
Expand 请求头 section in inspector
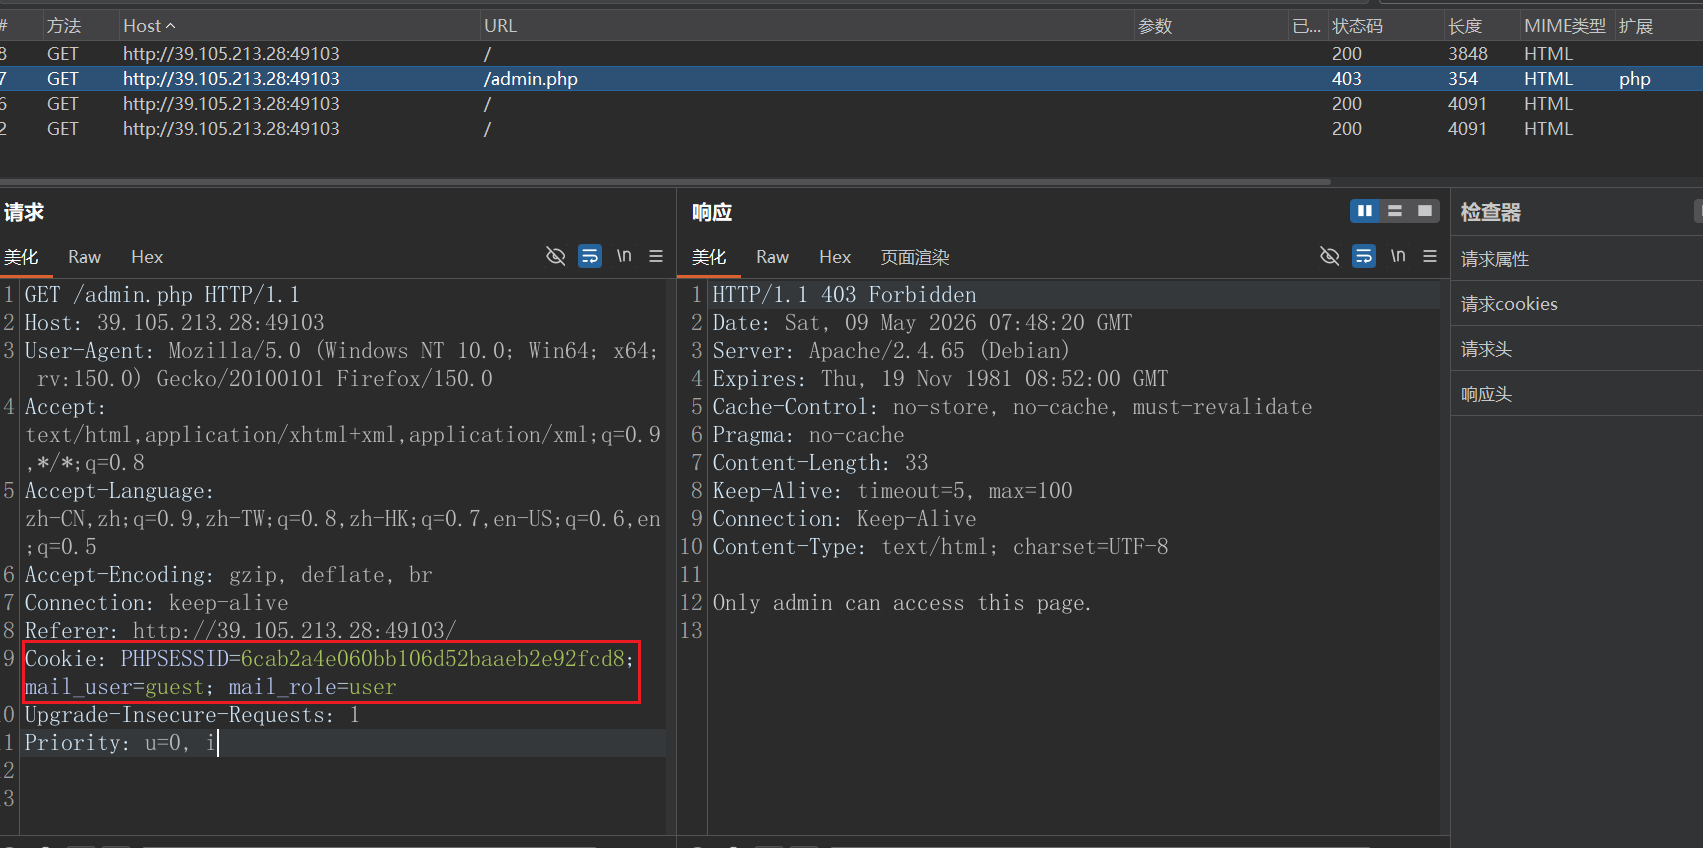1577,349
